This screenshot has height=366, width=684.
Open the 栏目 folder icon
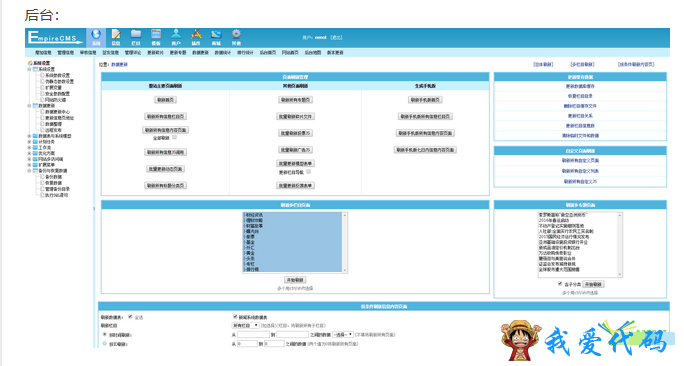tap(136, 37)
